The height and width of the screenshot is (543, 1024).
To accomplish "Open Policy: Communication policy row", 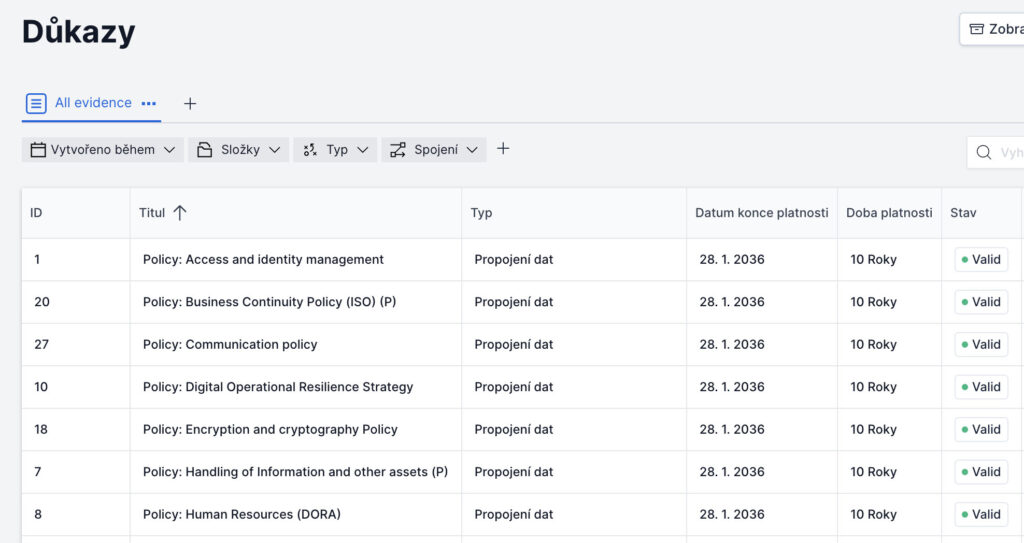I will tap(230, 344).
